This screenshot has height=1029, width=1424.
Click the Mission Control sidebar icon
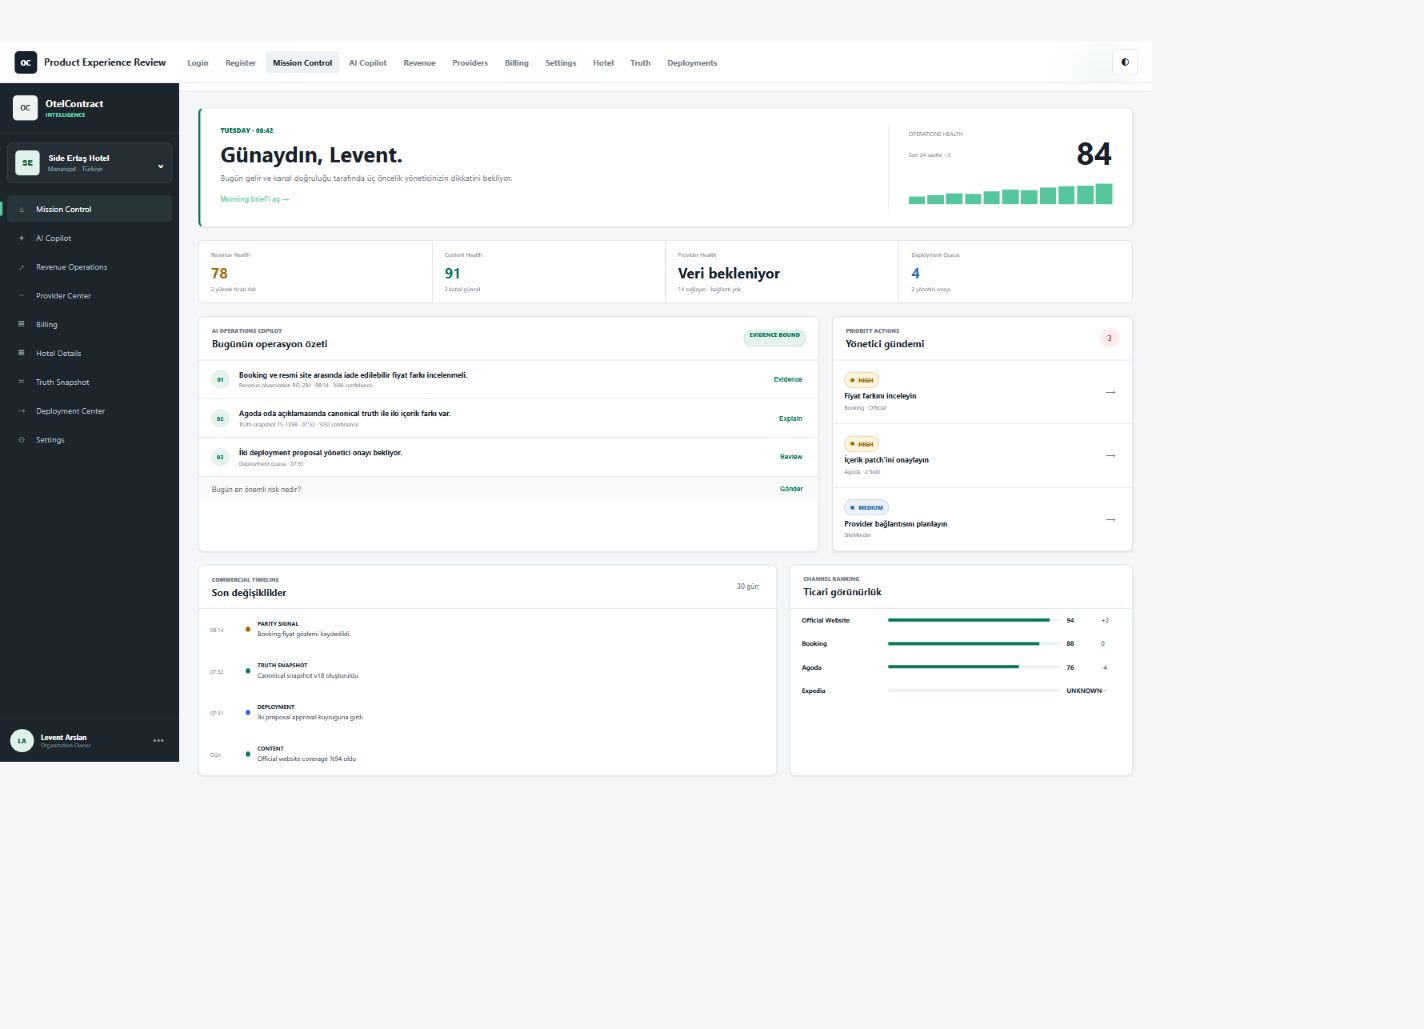click(22, 209)
